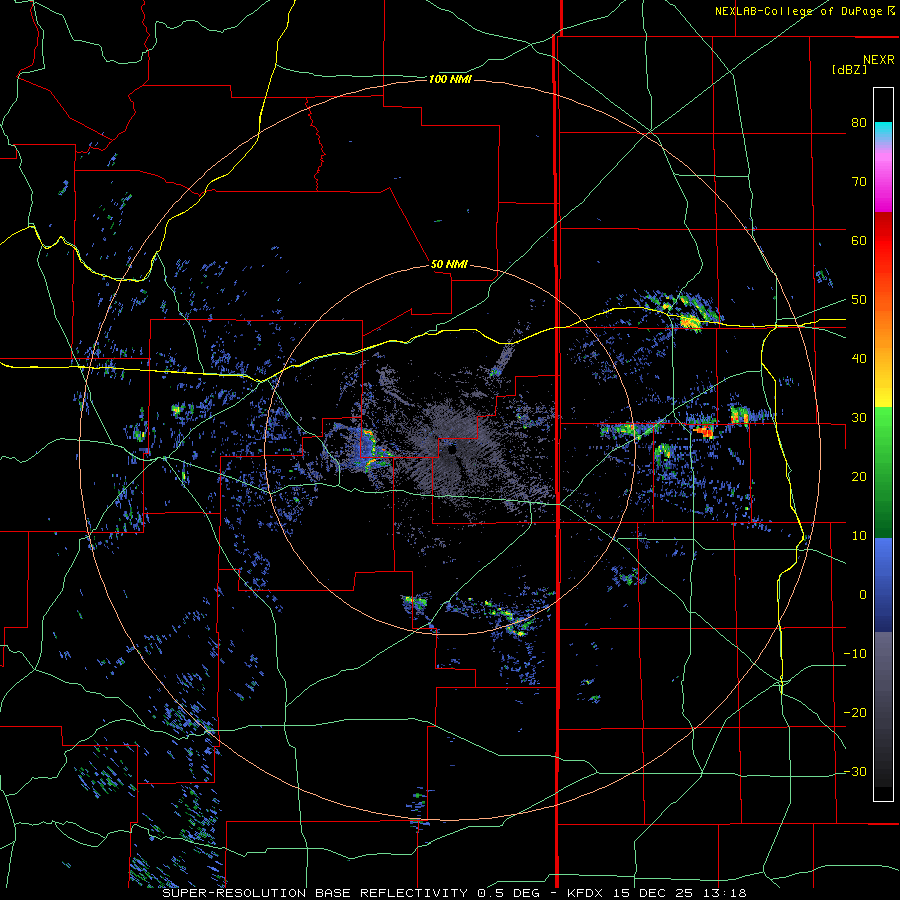Viewport: 900px width, 900px height.
Task: Click the -20 value on dBZ scale
Action: (x=855, y=712)
